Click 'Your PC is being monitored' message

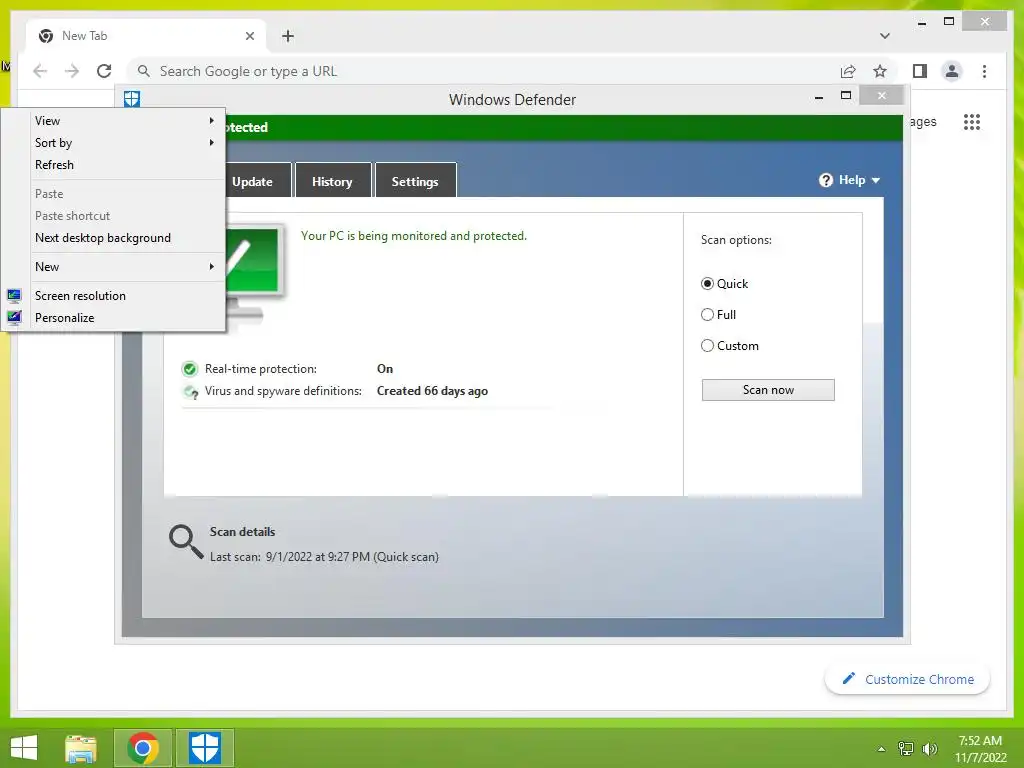click(413, 236)
